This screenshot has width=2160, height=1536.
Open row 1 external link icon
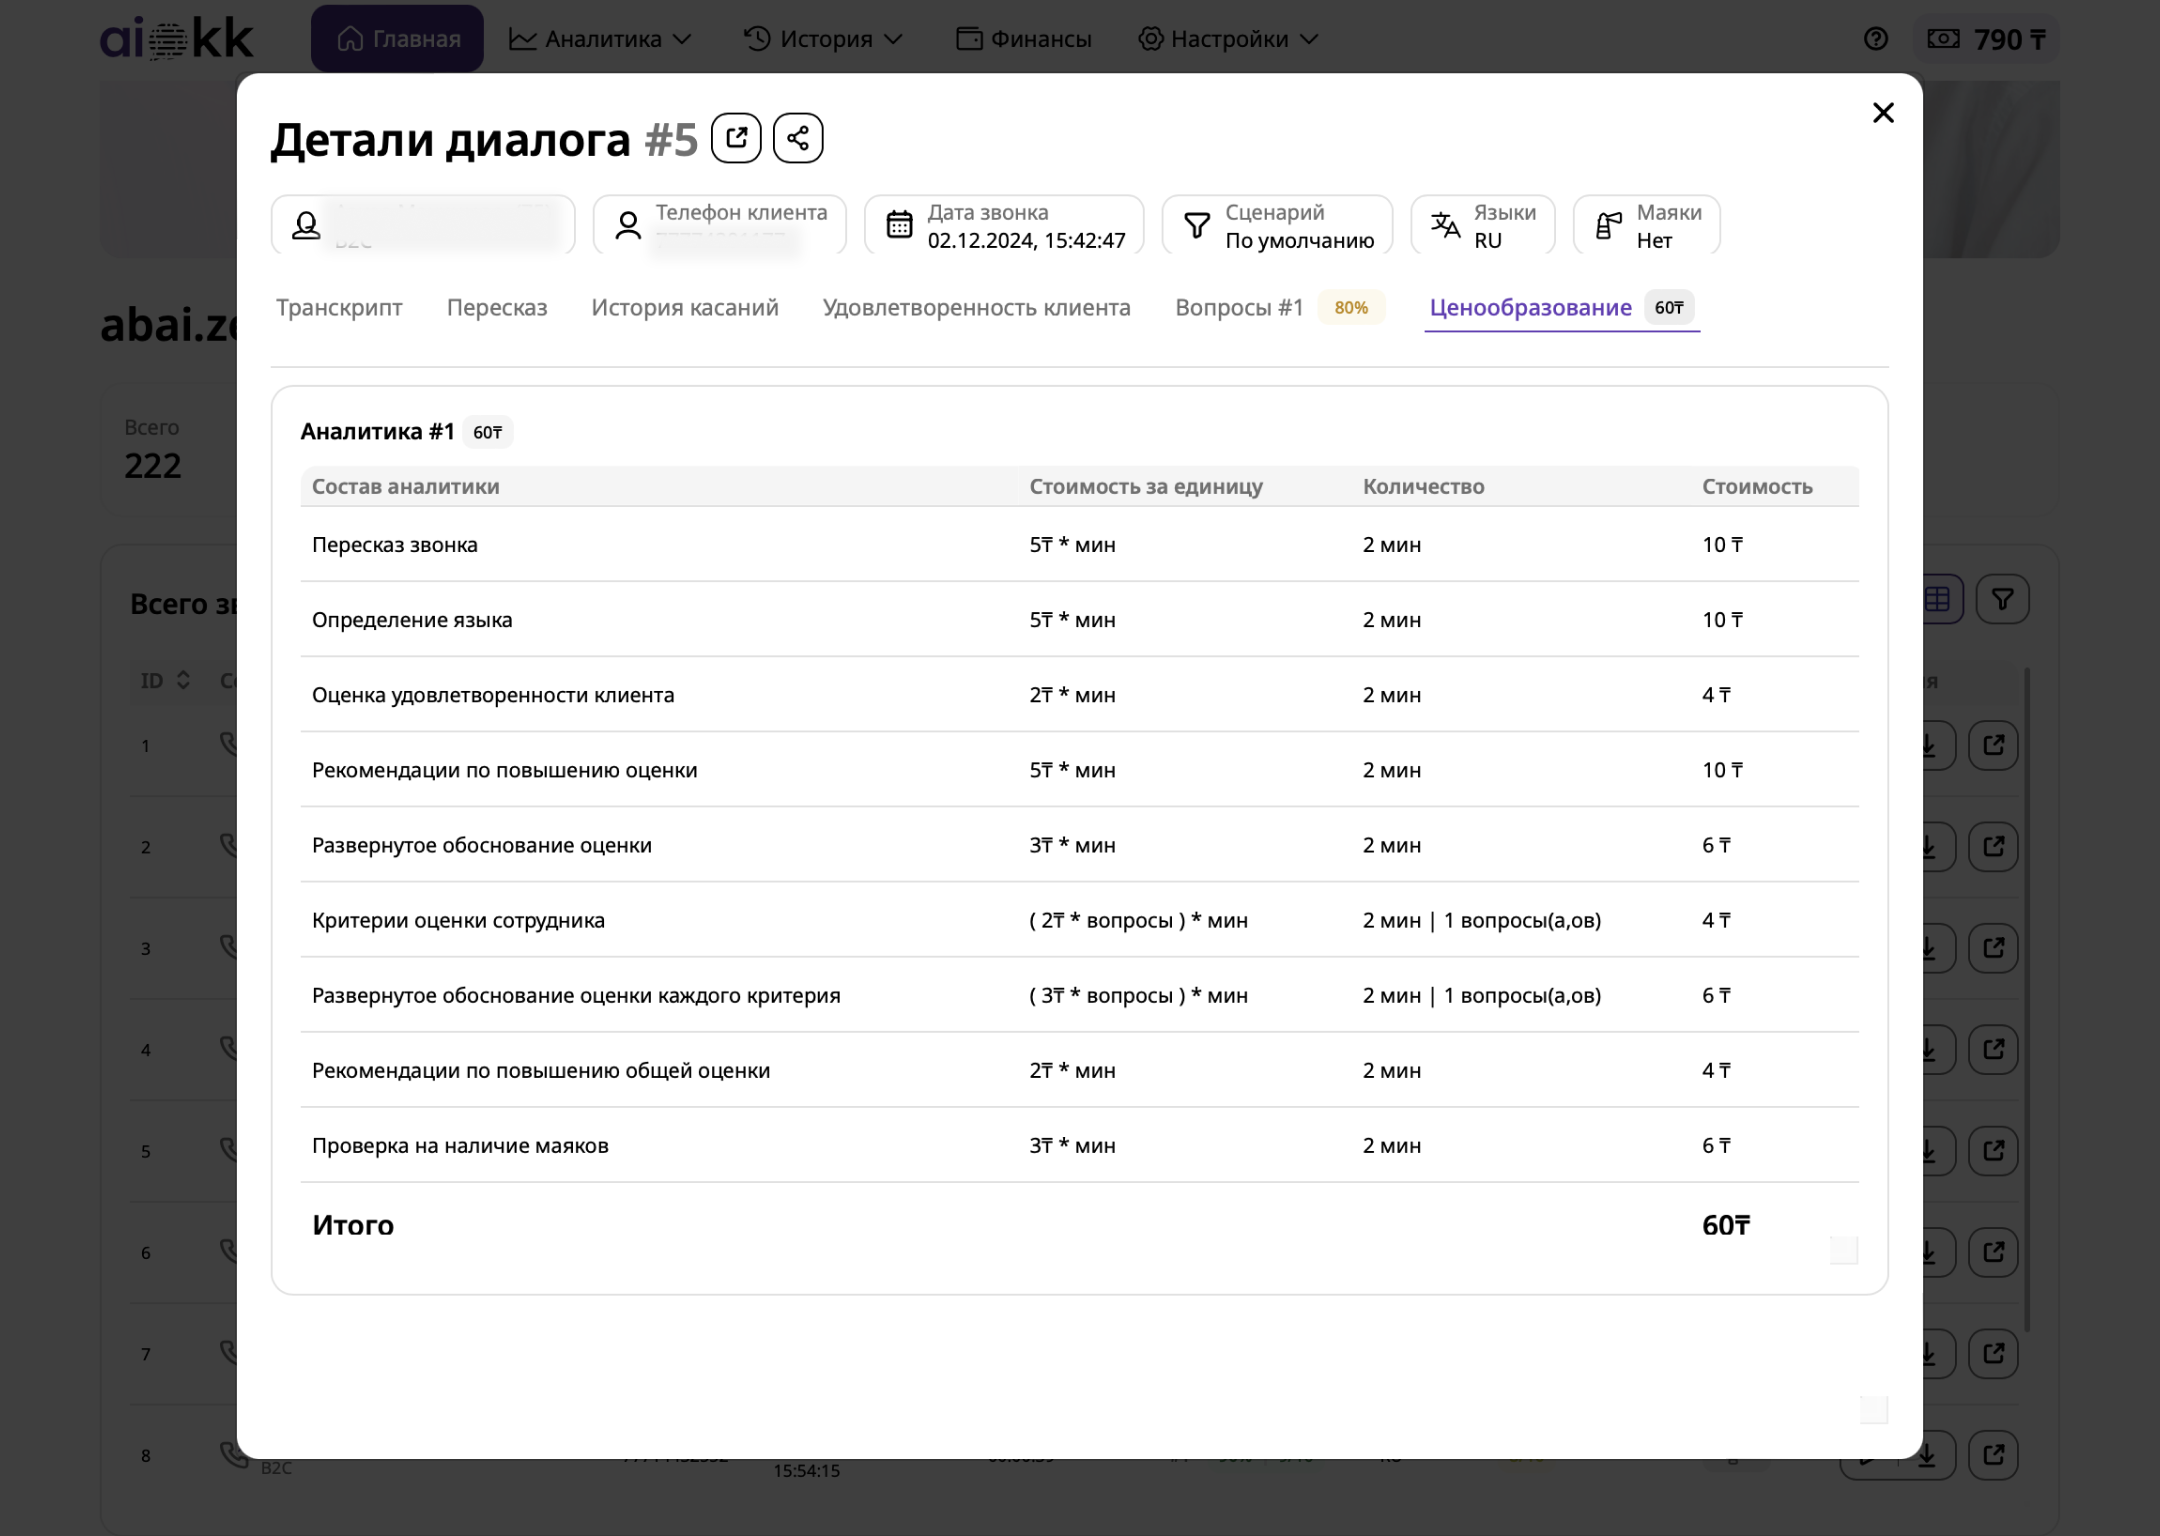[1993, 745]
